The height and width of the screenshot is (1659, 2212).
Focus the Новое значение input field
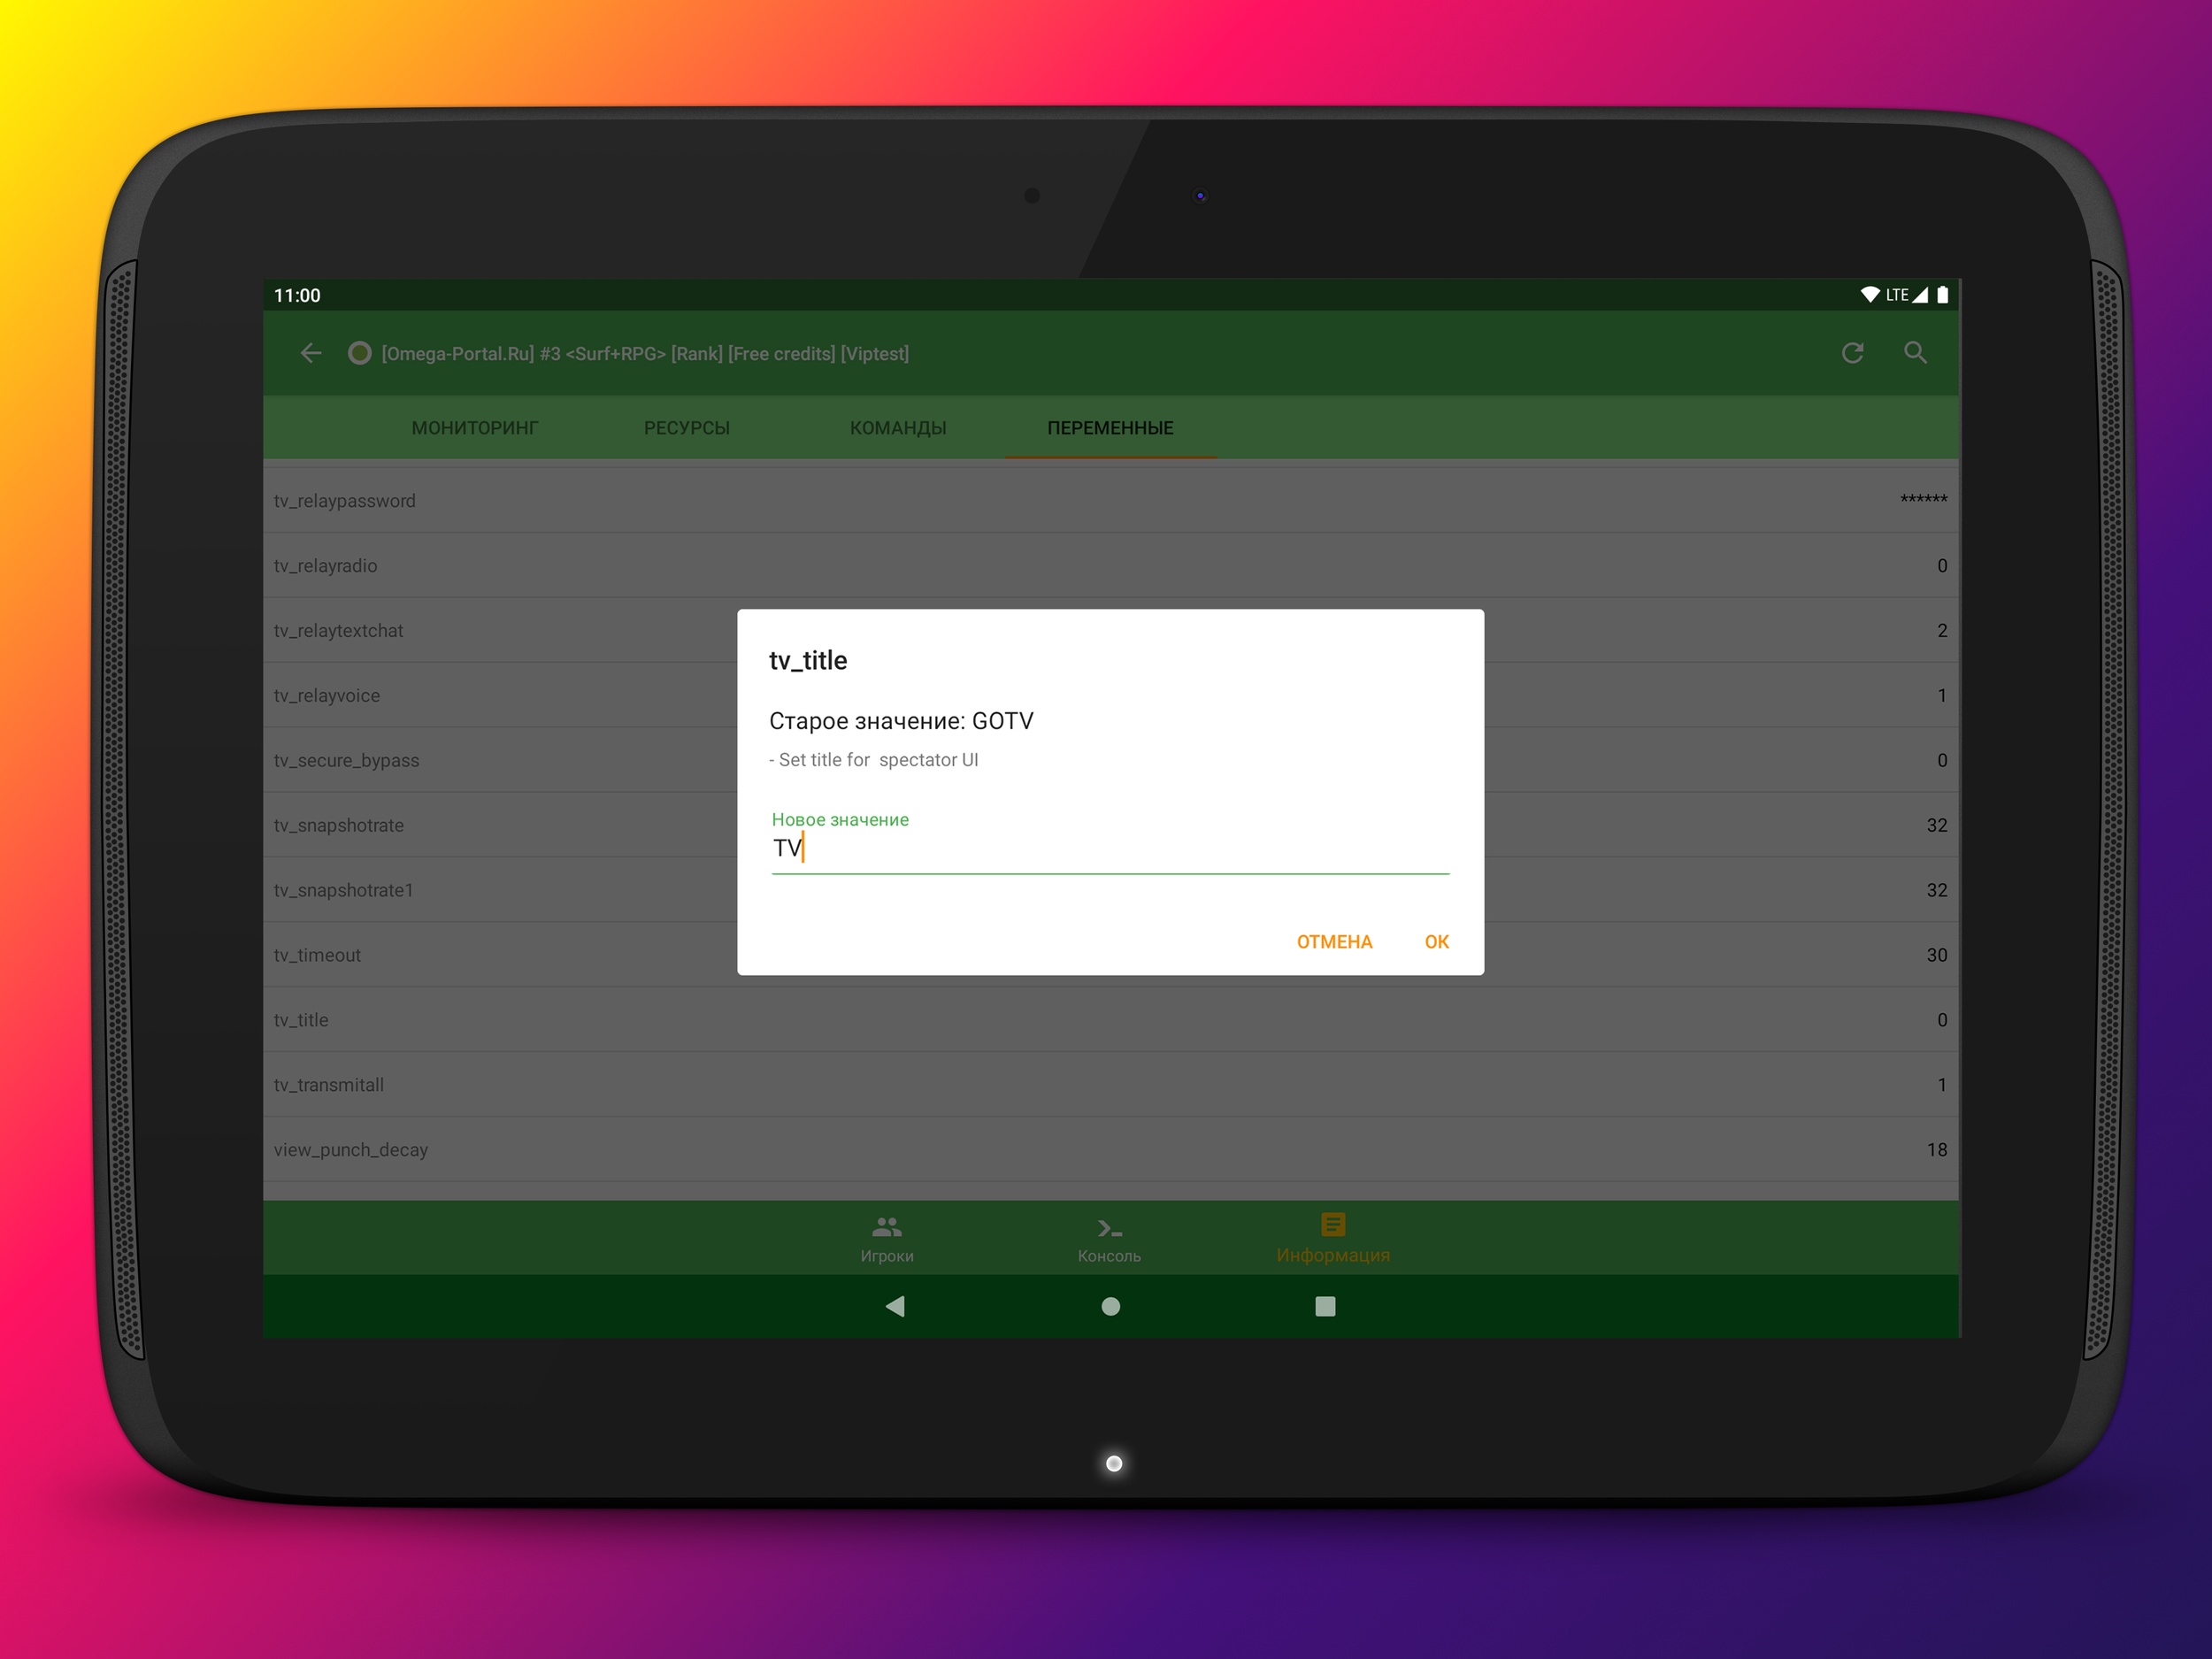point(1110,849)
